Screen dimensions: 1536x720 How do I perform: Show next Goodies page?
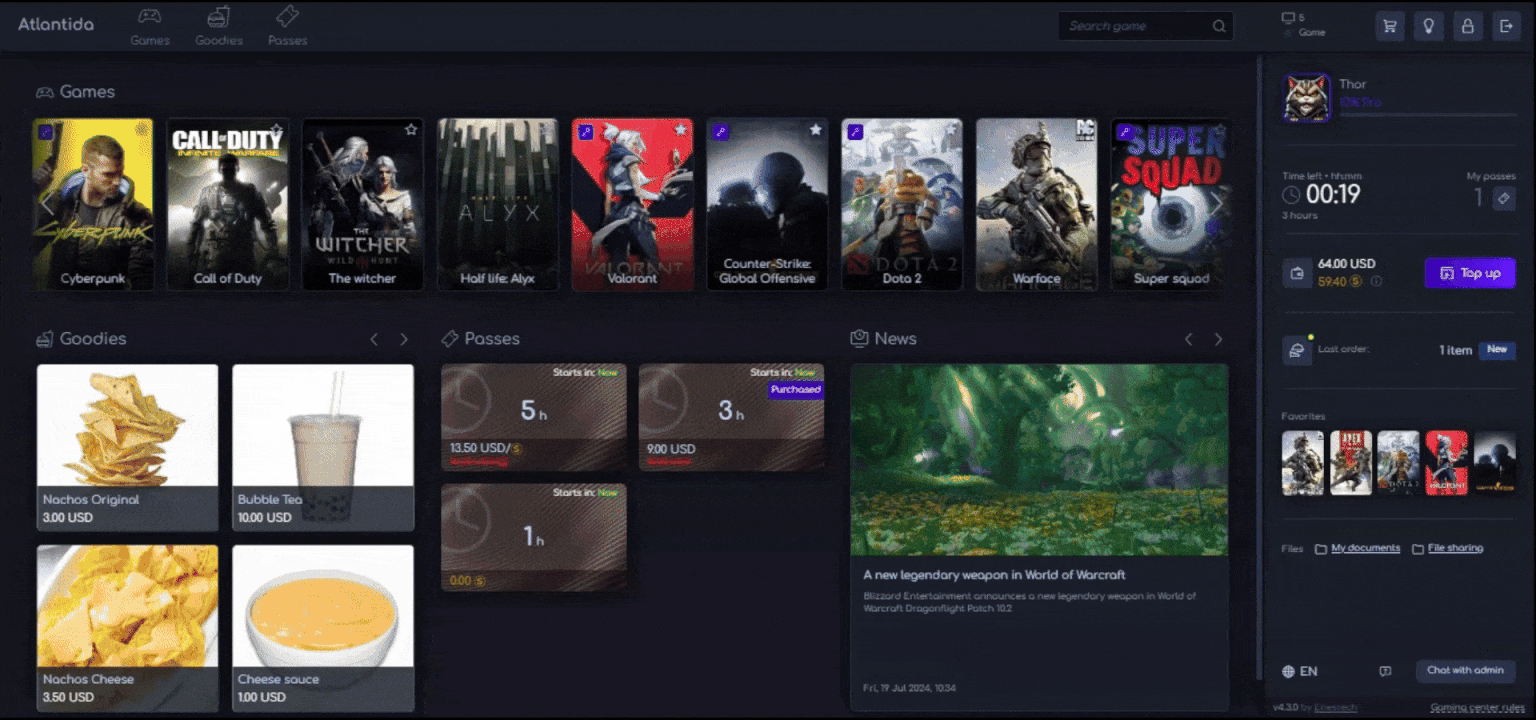click(404, 339)
